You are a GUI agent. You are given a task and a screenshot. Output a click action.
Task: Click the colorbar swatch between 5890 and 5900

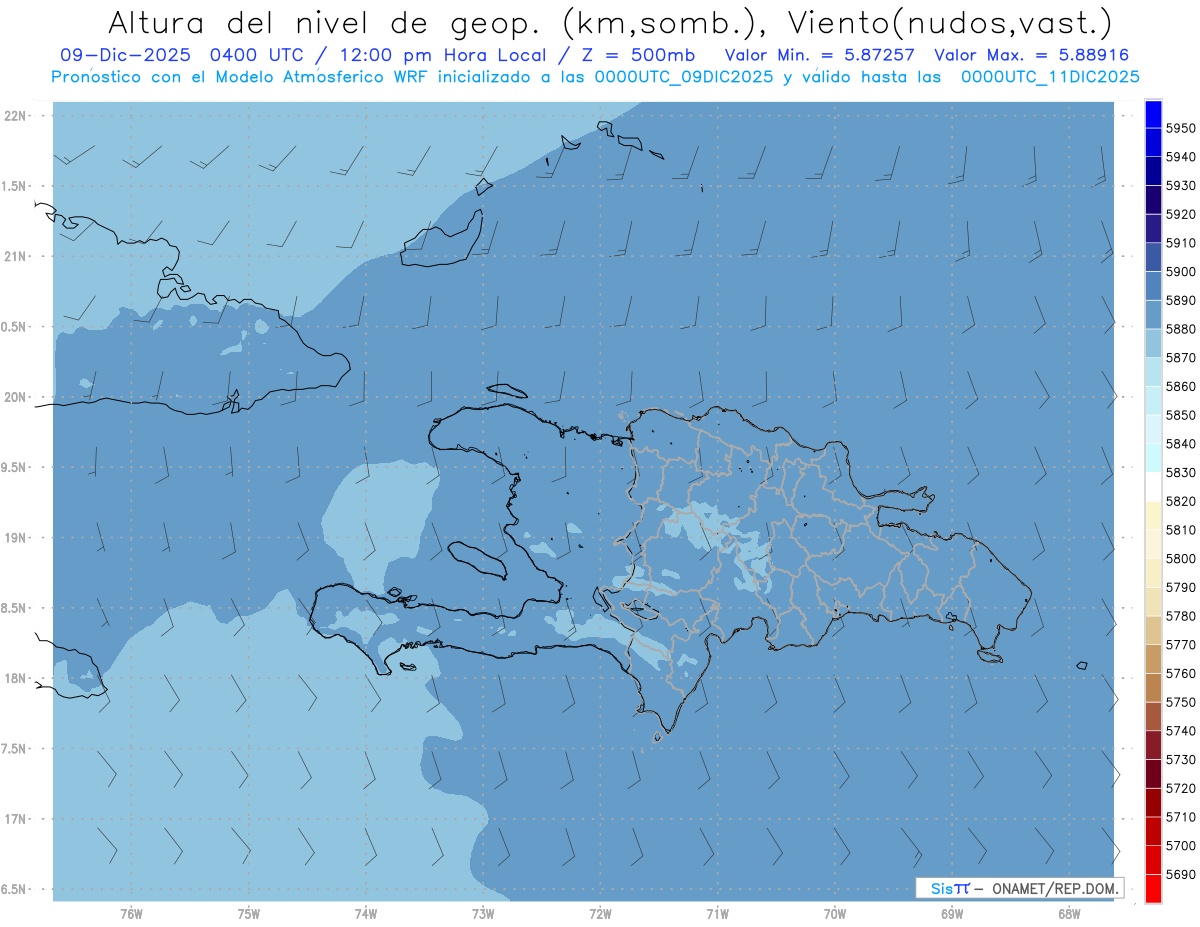coord(1153,286)
